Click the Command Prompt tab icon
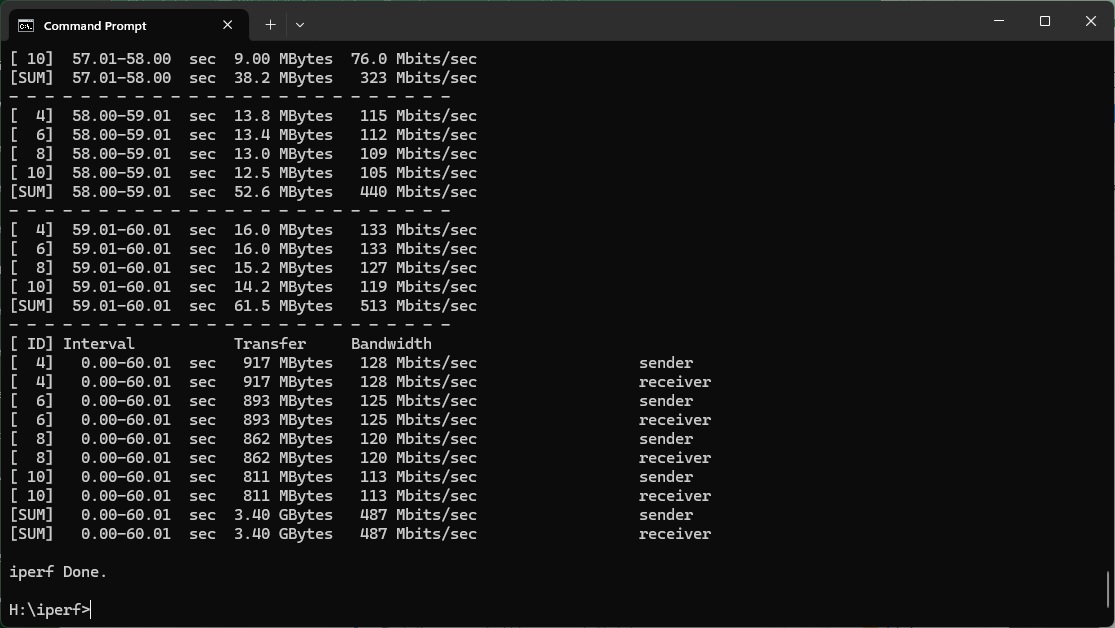The width and height of the screenshot is (1115, 628). click(x=26, y=26)
